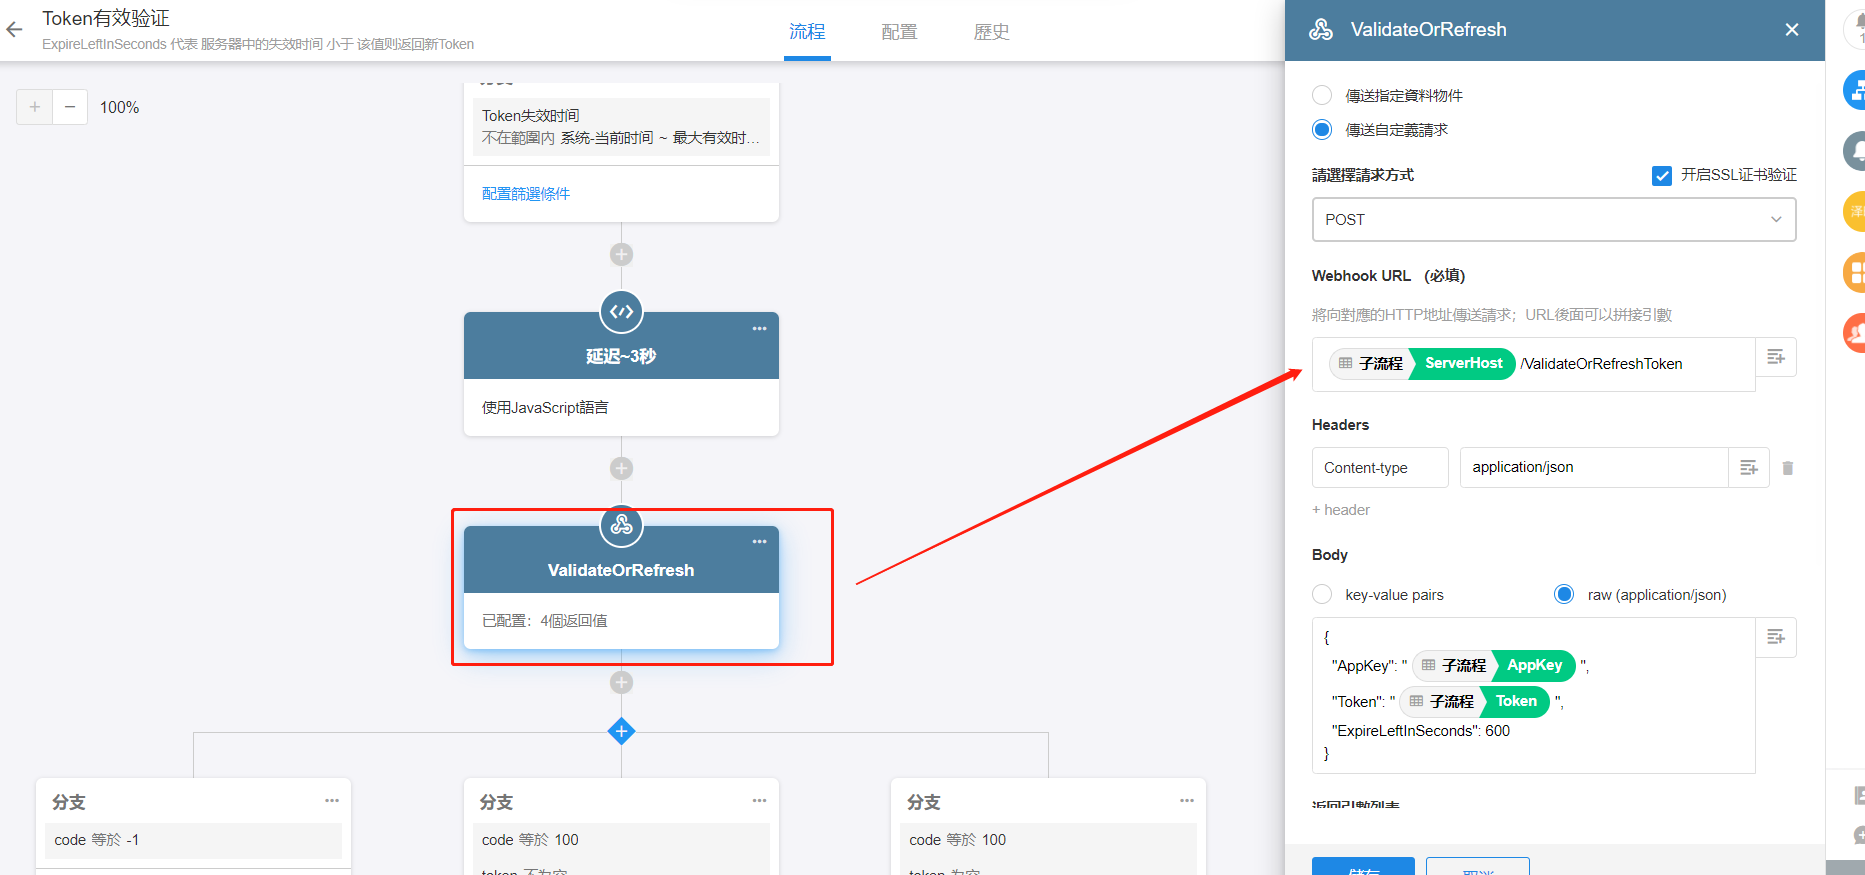Add a node below the 延迟~3秒 node

[x=621, y=468]
